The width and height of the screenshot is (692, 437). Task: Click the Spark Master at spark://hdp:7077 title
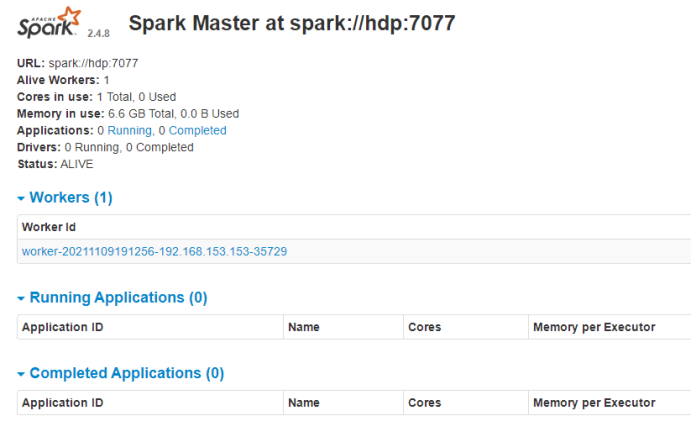[x=292, y=23]
